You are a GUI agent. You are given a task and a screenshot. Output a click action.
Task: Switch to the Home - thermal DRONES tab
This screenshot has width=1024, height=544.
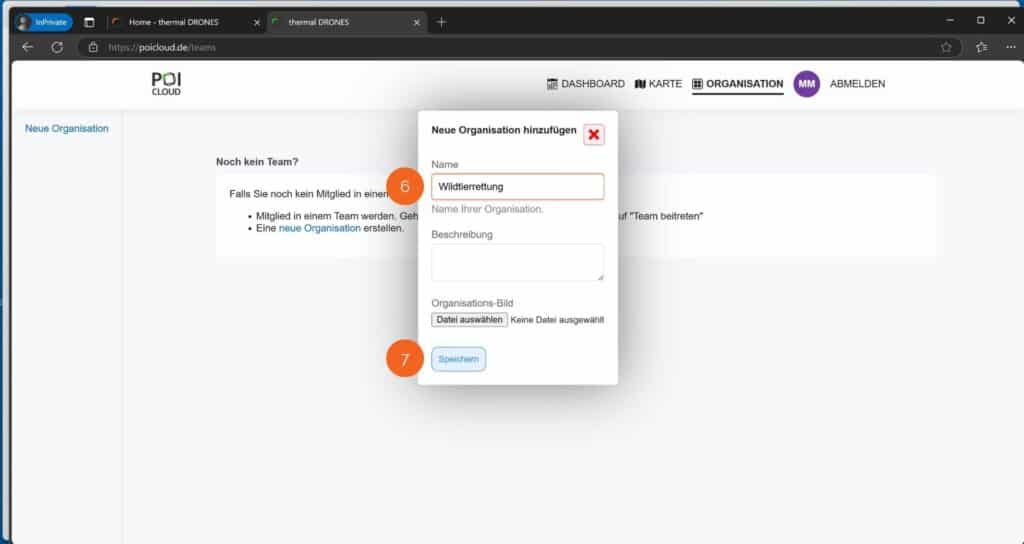[180, 22]
